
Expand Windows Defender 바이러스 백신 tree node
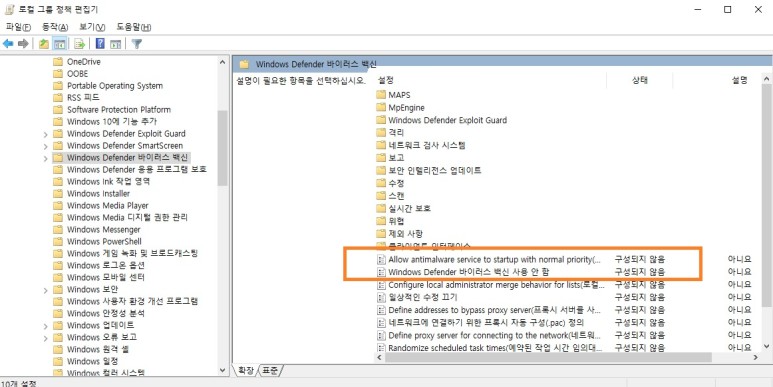(45, 158)
